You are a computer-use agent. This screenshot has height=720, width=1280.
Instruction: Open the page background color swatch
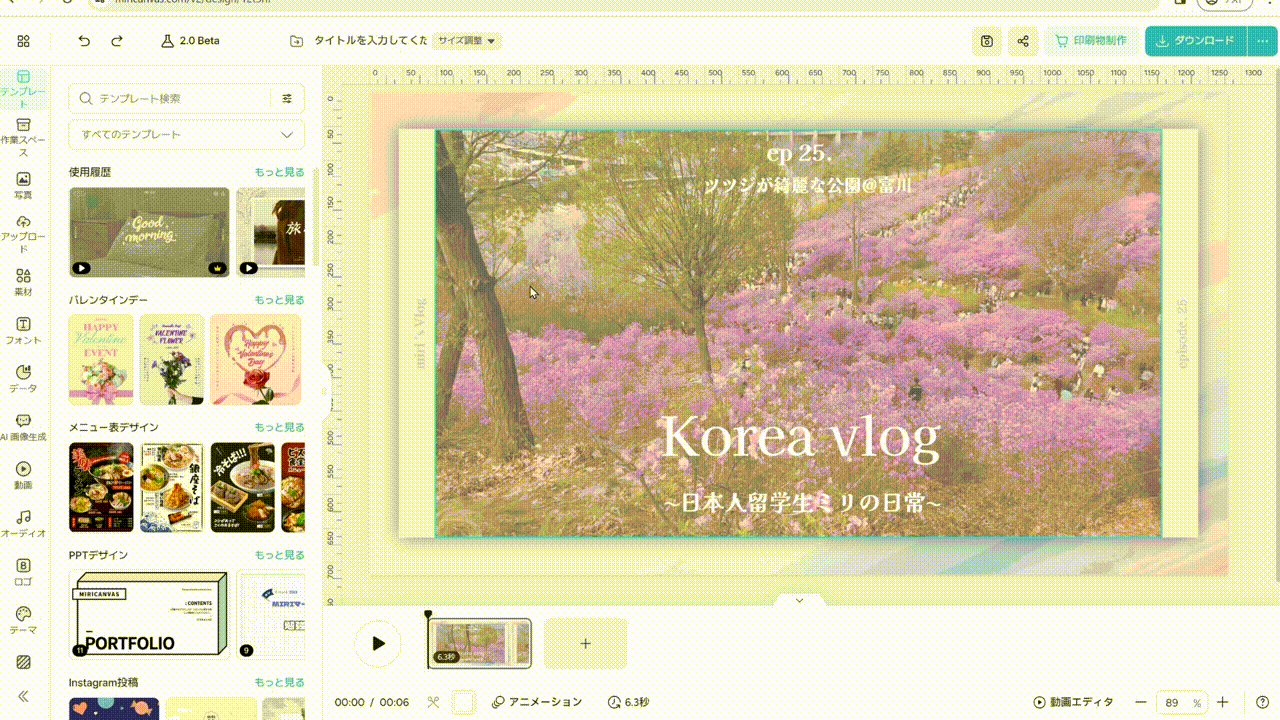[x=464, y=702]
